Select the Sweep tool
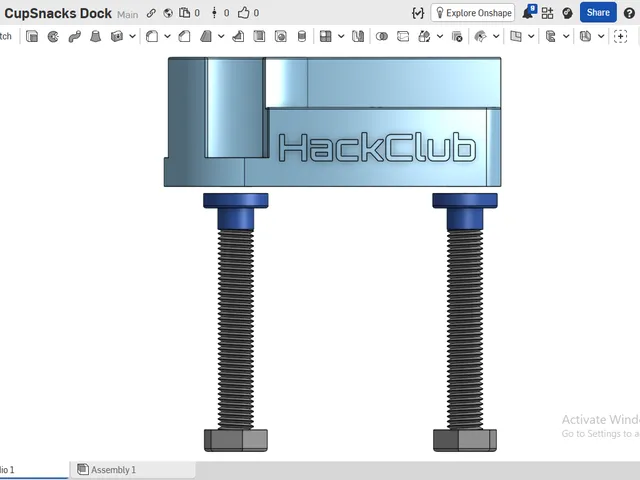Screen dimensions: 640x480 point(74,36)
